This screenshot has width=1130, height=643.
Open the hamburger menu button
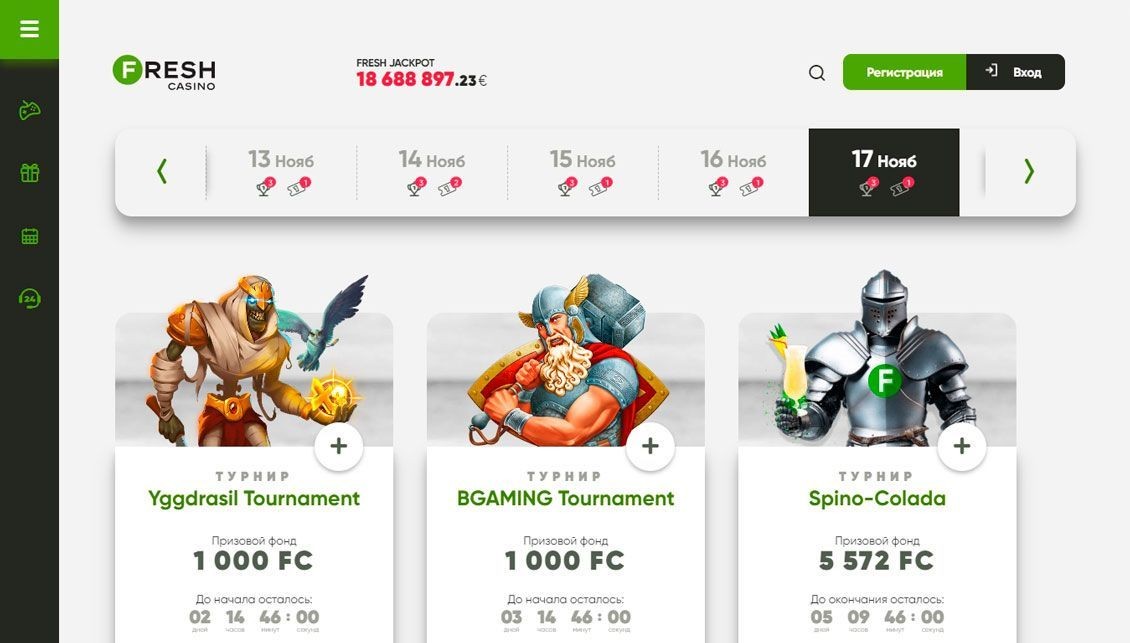30,29
